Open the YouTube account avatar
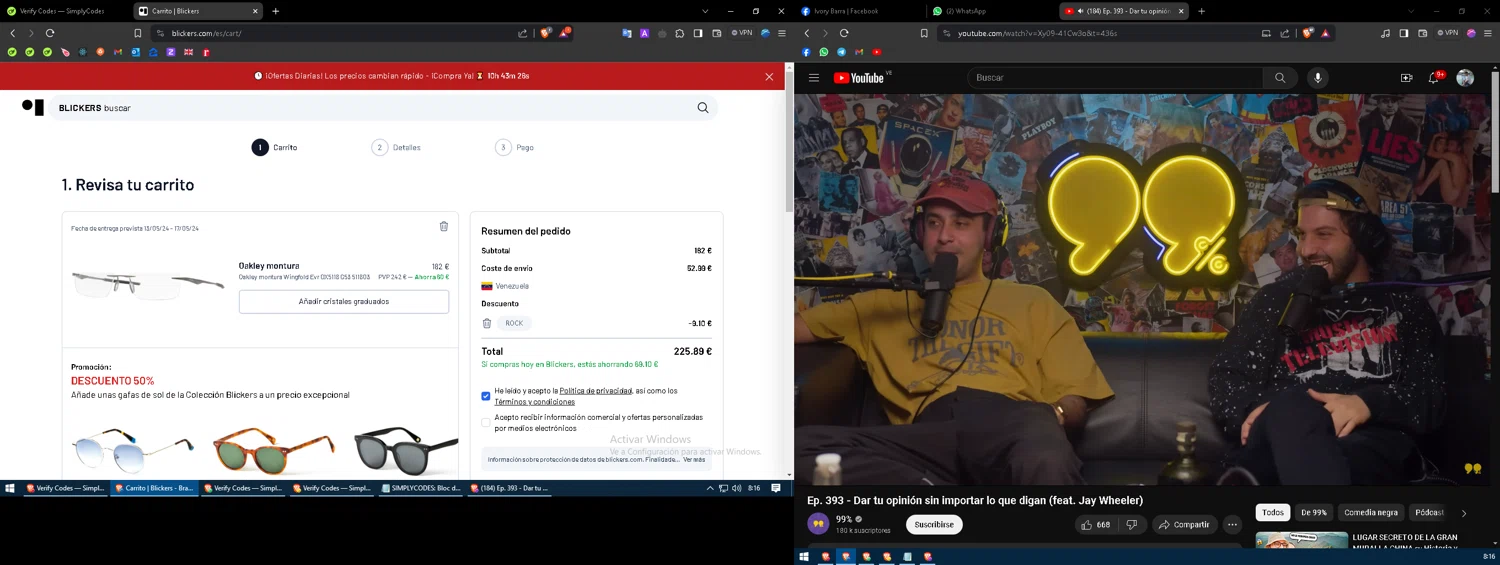 click(1465, 78)
